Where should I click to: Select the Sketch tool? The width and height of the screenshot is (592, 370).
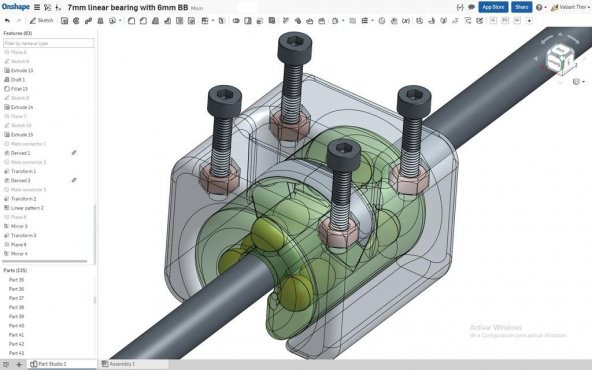[42, 20]
